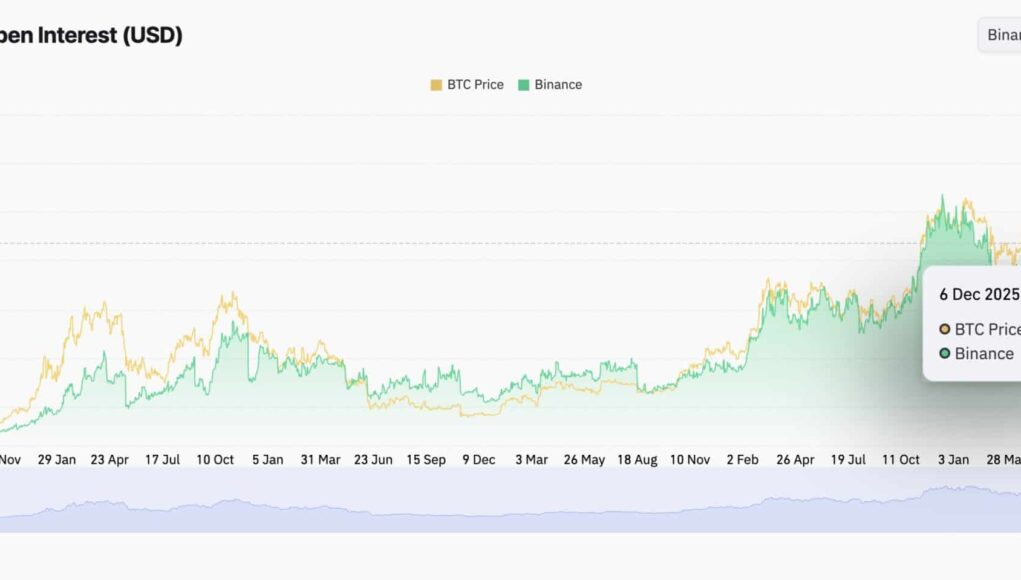Select the 10 Oct x-axis label
Viewport: 1021px width, 580px height.
click(215, 460)
